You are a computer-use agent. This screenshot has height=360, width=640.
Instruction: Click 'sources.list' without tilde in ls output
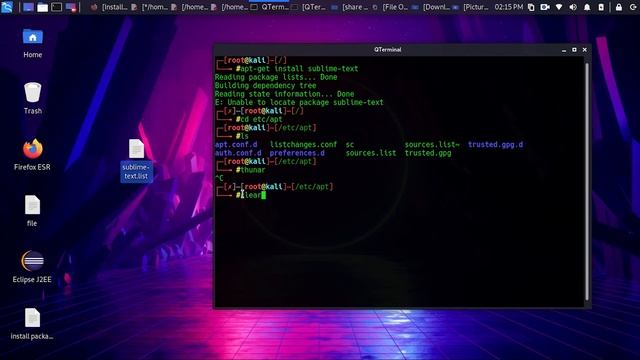(x=371, y=153)
